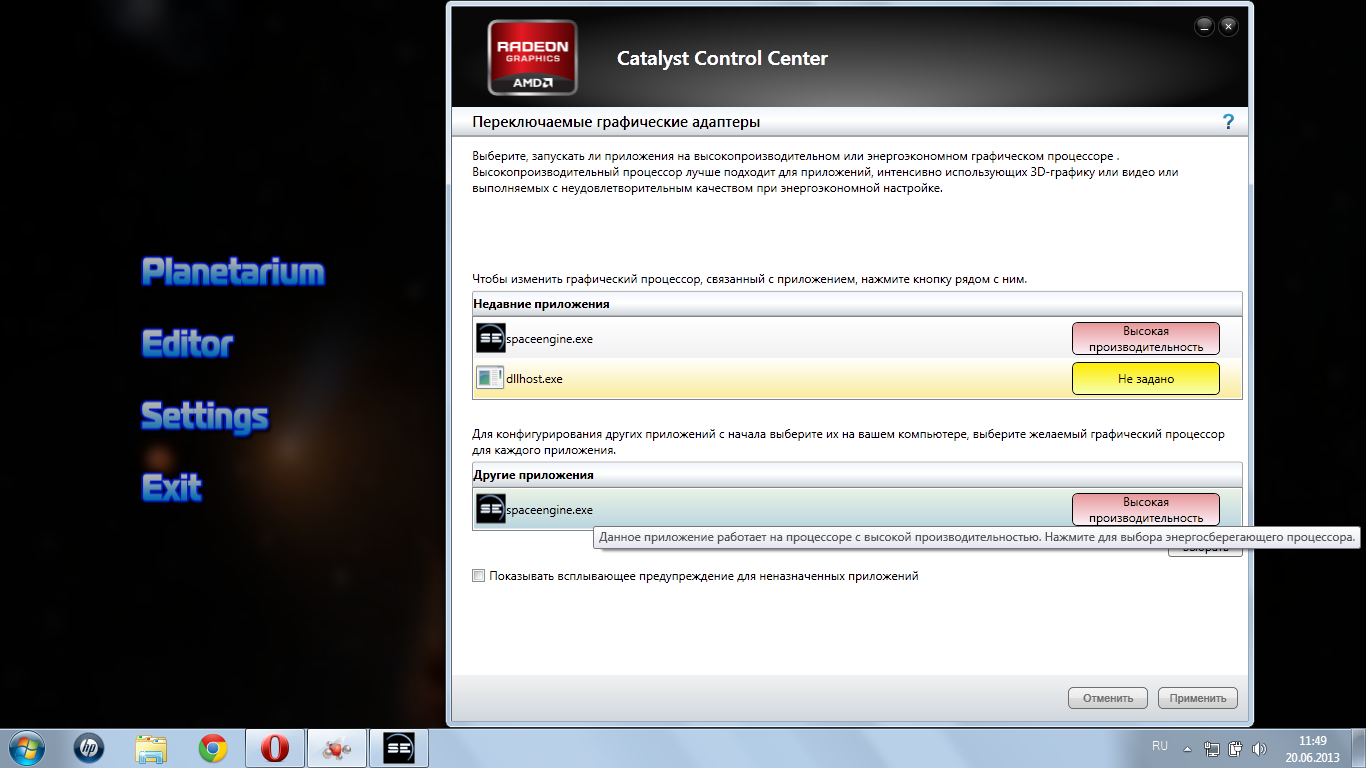This screenshot has height=768, width=1366.
Task: Click the network tray icon
Action: click(x=1213, y=748)
